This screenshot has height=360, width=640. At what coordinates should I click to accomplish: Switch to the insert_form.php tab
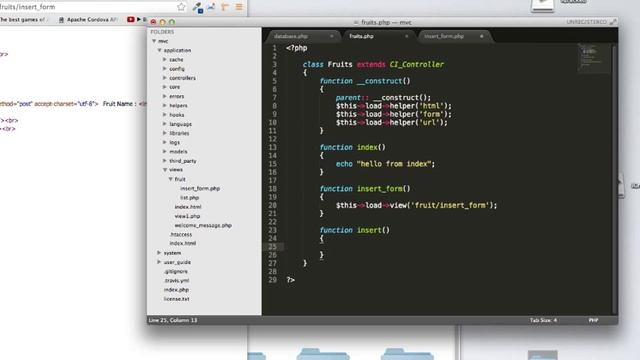(444, 36)
